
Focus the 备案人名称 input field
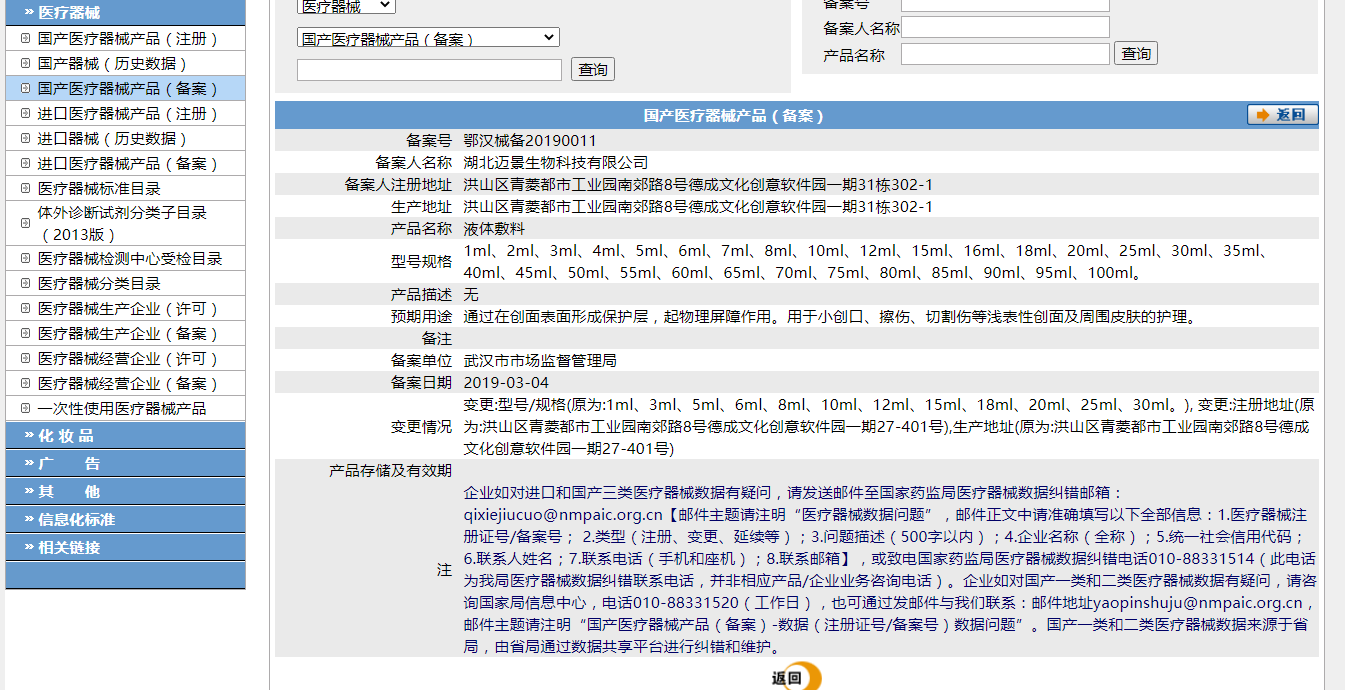tap(1005, 28)
